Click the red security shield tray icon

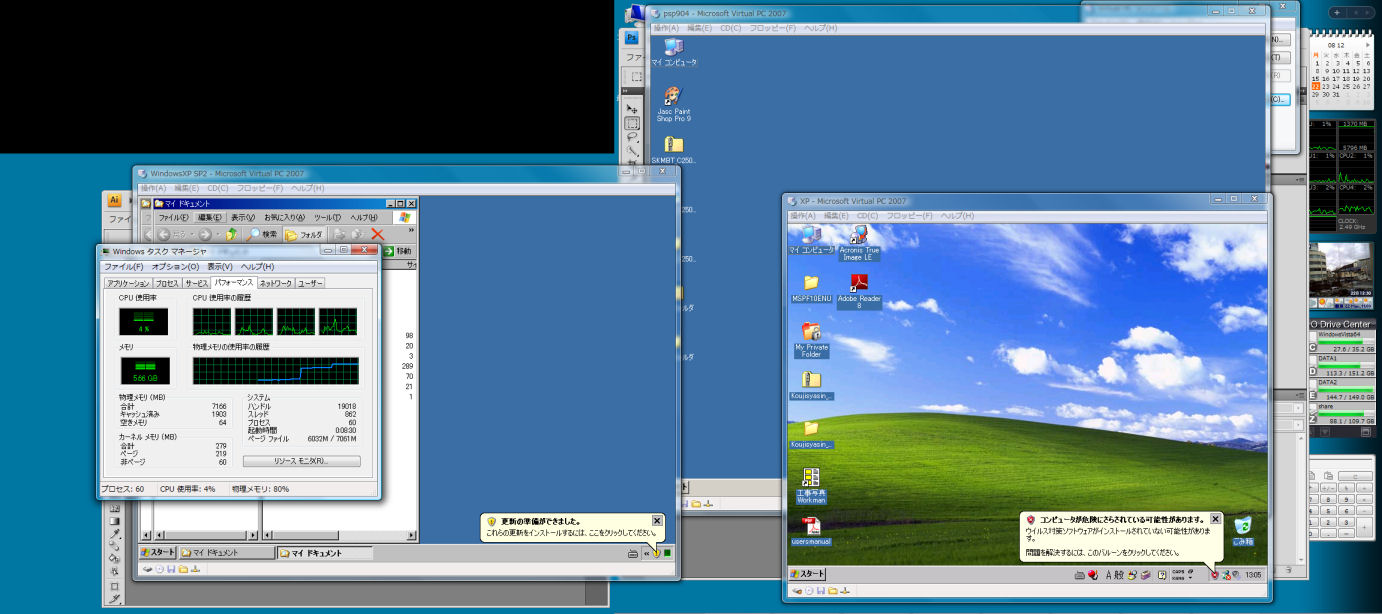coord(1214,575)
